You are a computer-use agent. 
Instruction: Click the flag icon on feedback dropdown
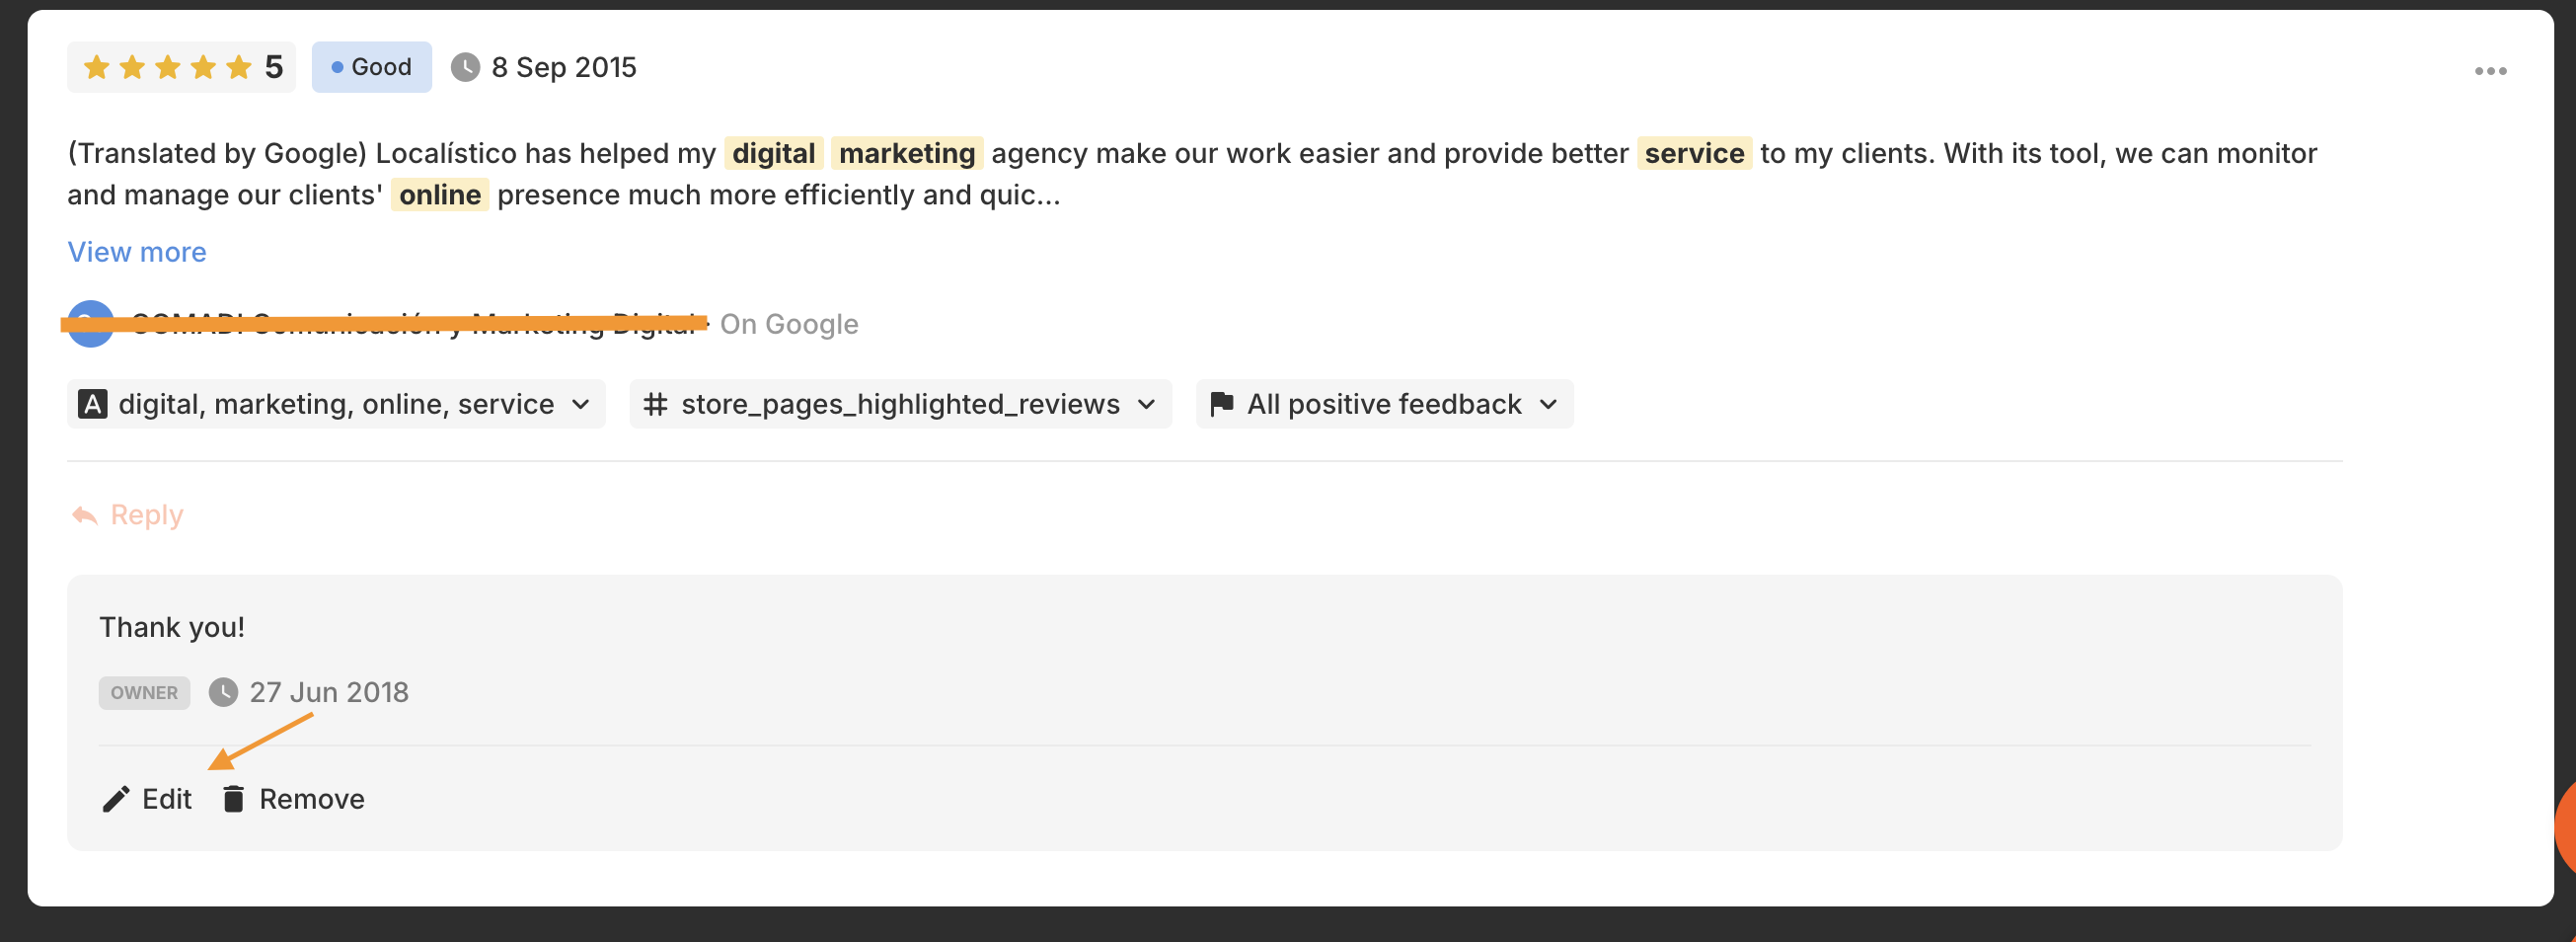click(x=1221, y=404)
